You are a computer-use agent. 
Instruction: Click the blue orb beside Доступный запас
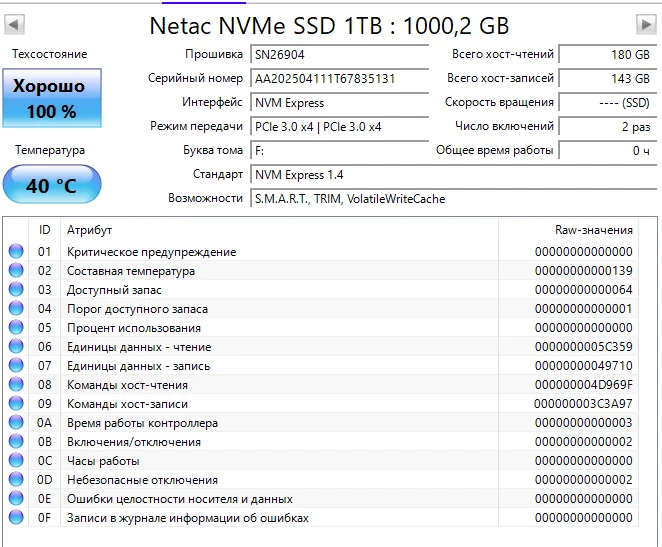(16, 290)
